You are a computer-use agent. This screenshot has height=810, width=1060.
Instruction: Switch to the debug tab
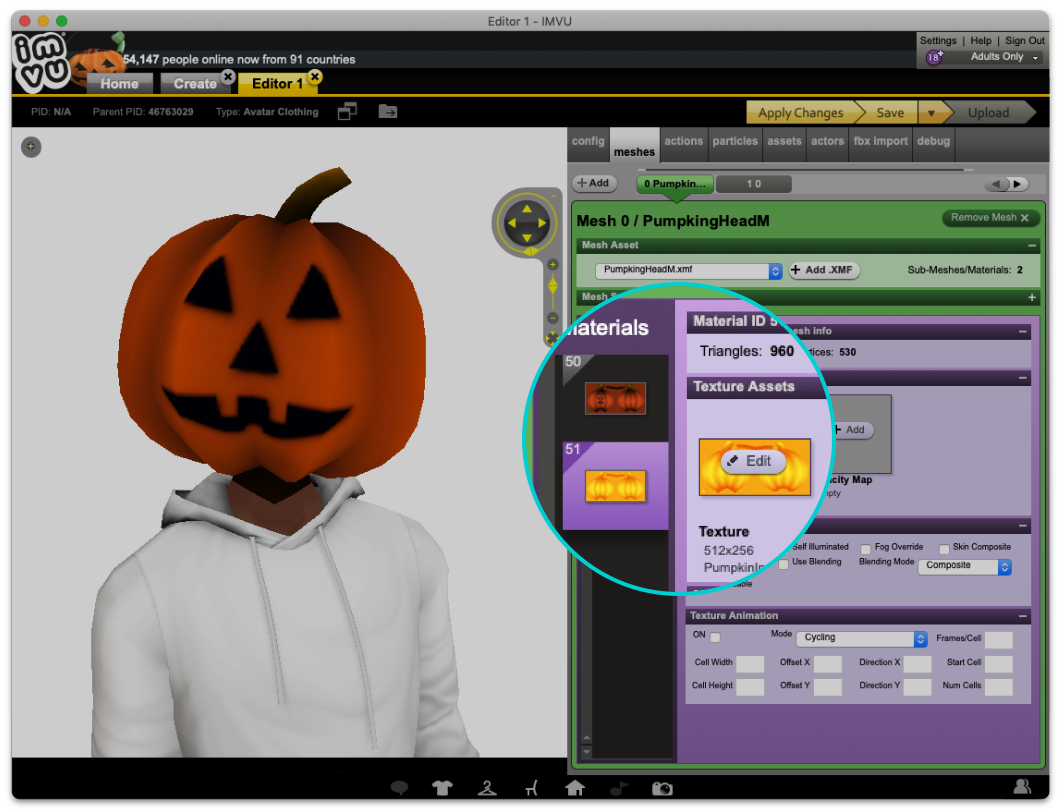tap(934, 141)
